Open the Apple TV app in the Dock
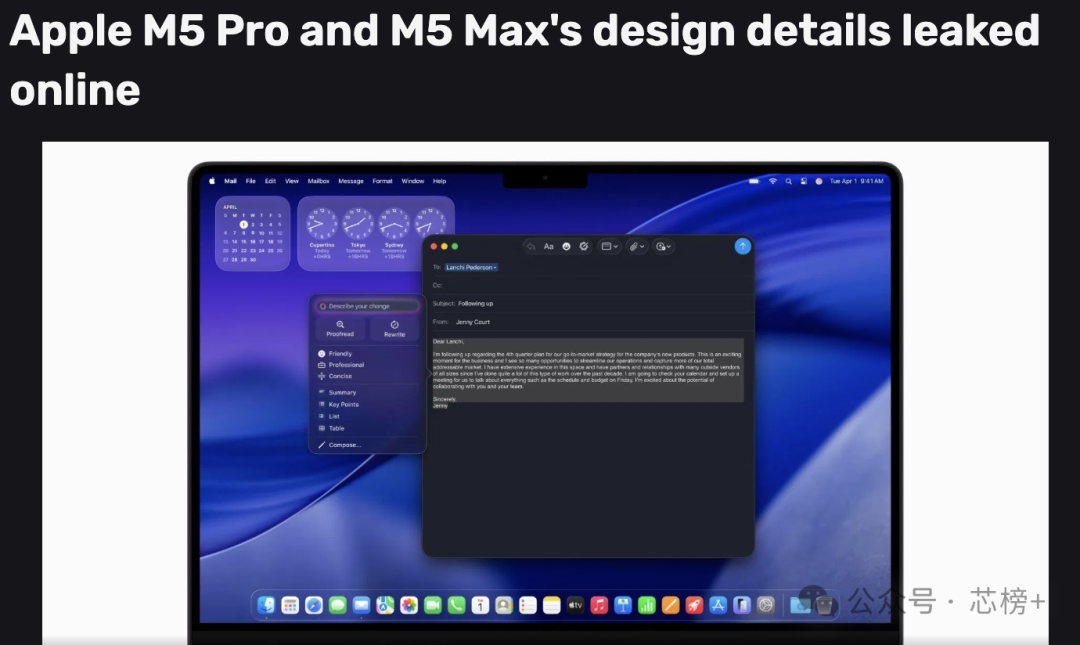The width and height of the screenshot is (1080, 645). coord(574,605)
